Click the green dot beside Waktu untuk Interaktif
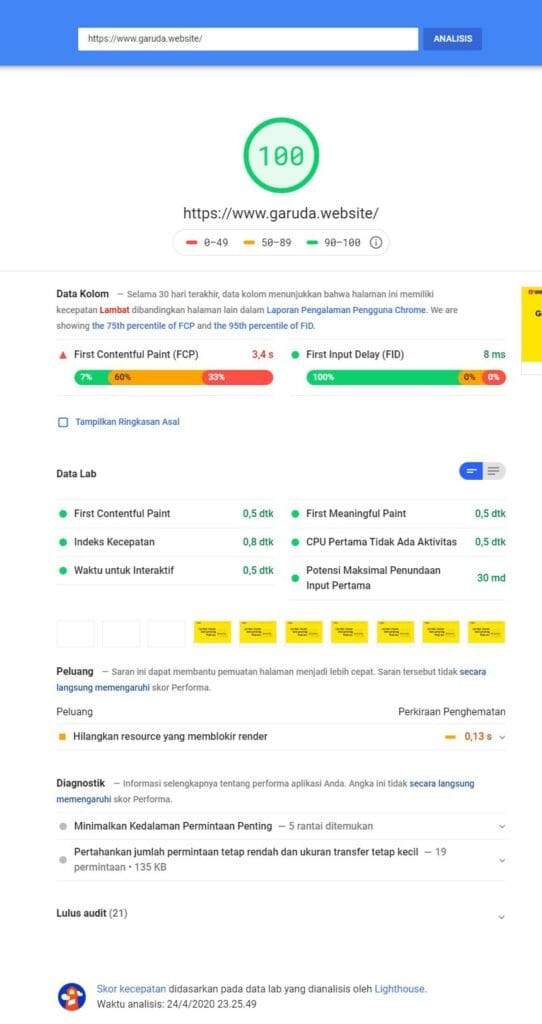This screenshot has height=1024, width=542. 63,570
